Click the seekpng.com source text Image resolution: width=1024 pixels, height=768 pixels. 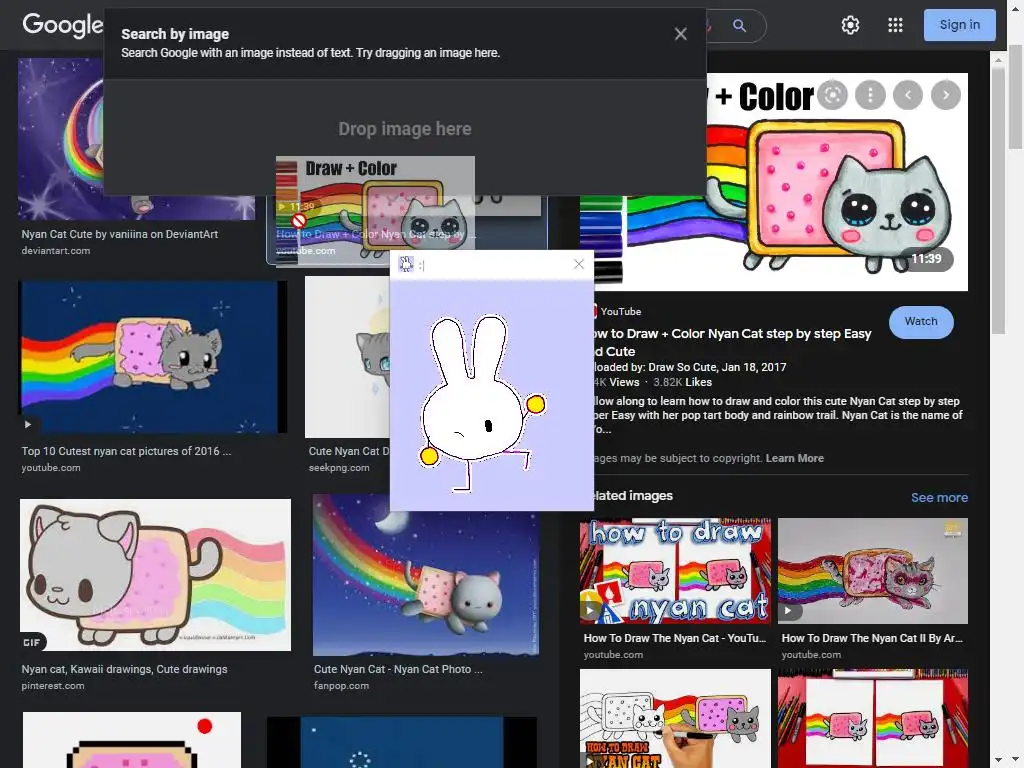tap(339, 468)
